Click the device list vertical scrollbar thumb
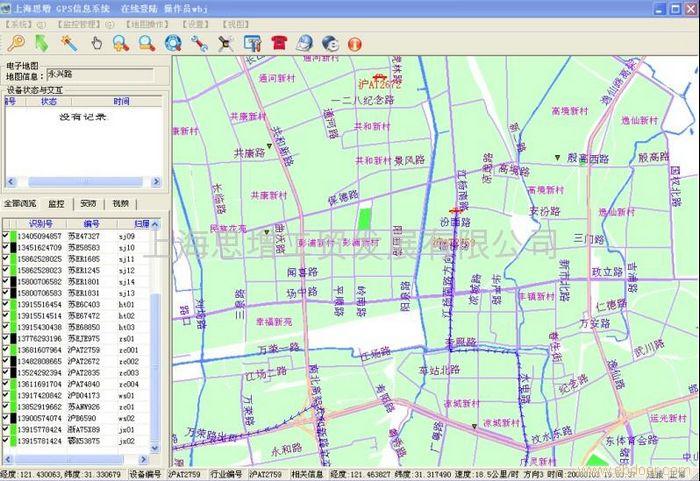Viewport: 700px width, 481px height. [x=155, y=368]
